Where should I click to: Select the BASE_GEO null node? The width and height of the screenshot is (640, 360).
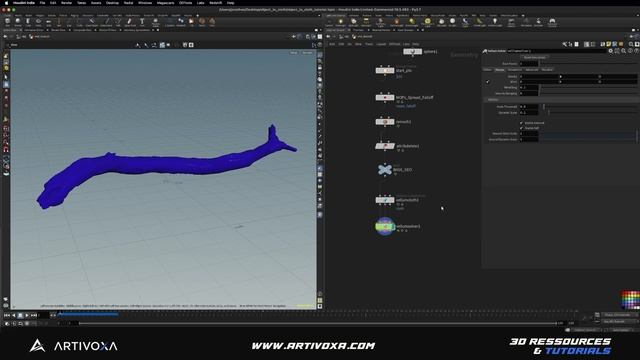[385, 169]
